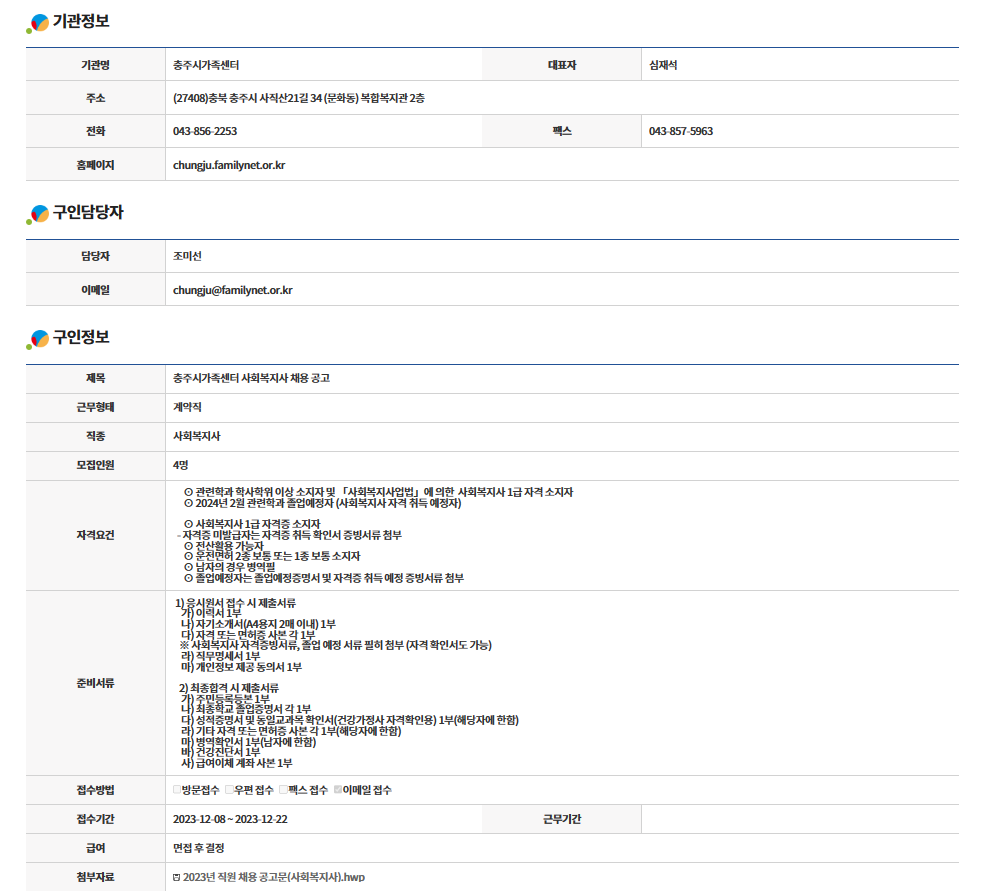Click the phone number 043-856-2253
991x891 pixels.
click(x=205, y=131)
